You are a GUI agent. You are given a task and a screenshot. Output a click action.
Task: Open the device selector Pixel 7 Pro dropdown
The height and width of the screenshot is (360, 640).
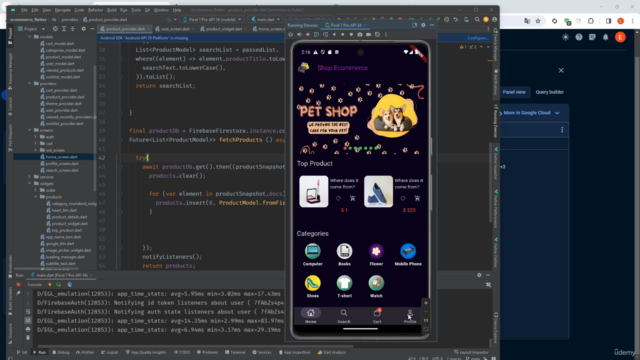[212, 19]
